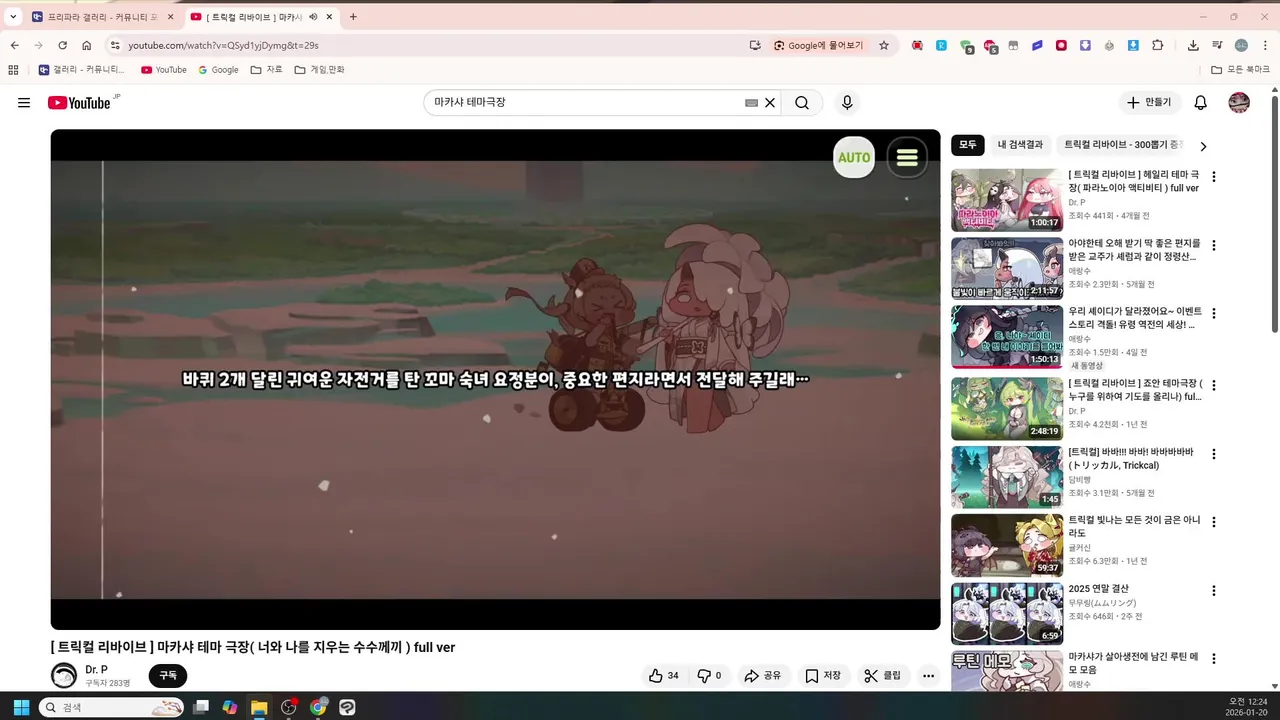Open the apps grid in bookmarks bar
The height and width of the screenshot is (720, 1280).
coord(13,70)
